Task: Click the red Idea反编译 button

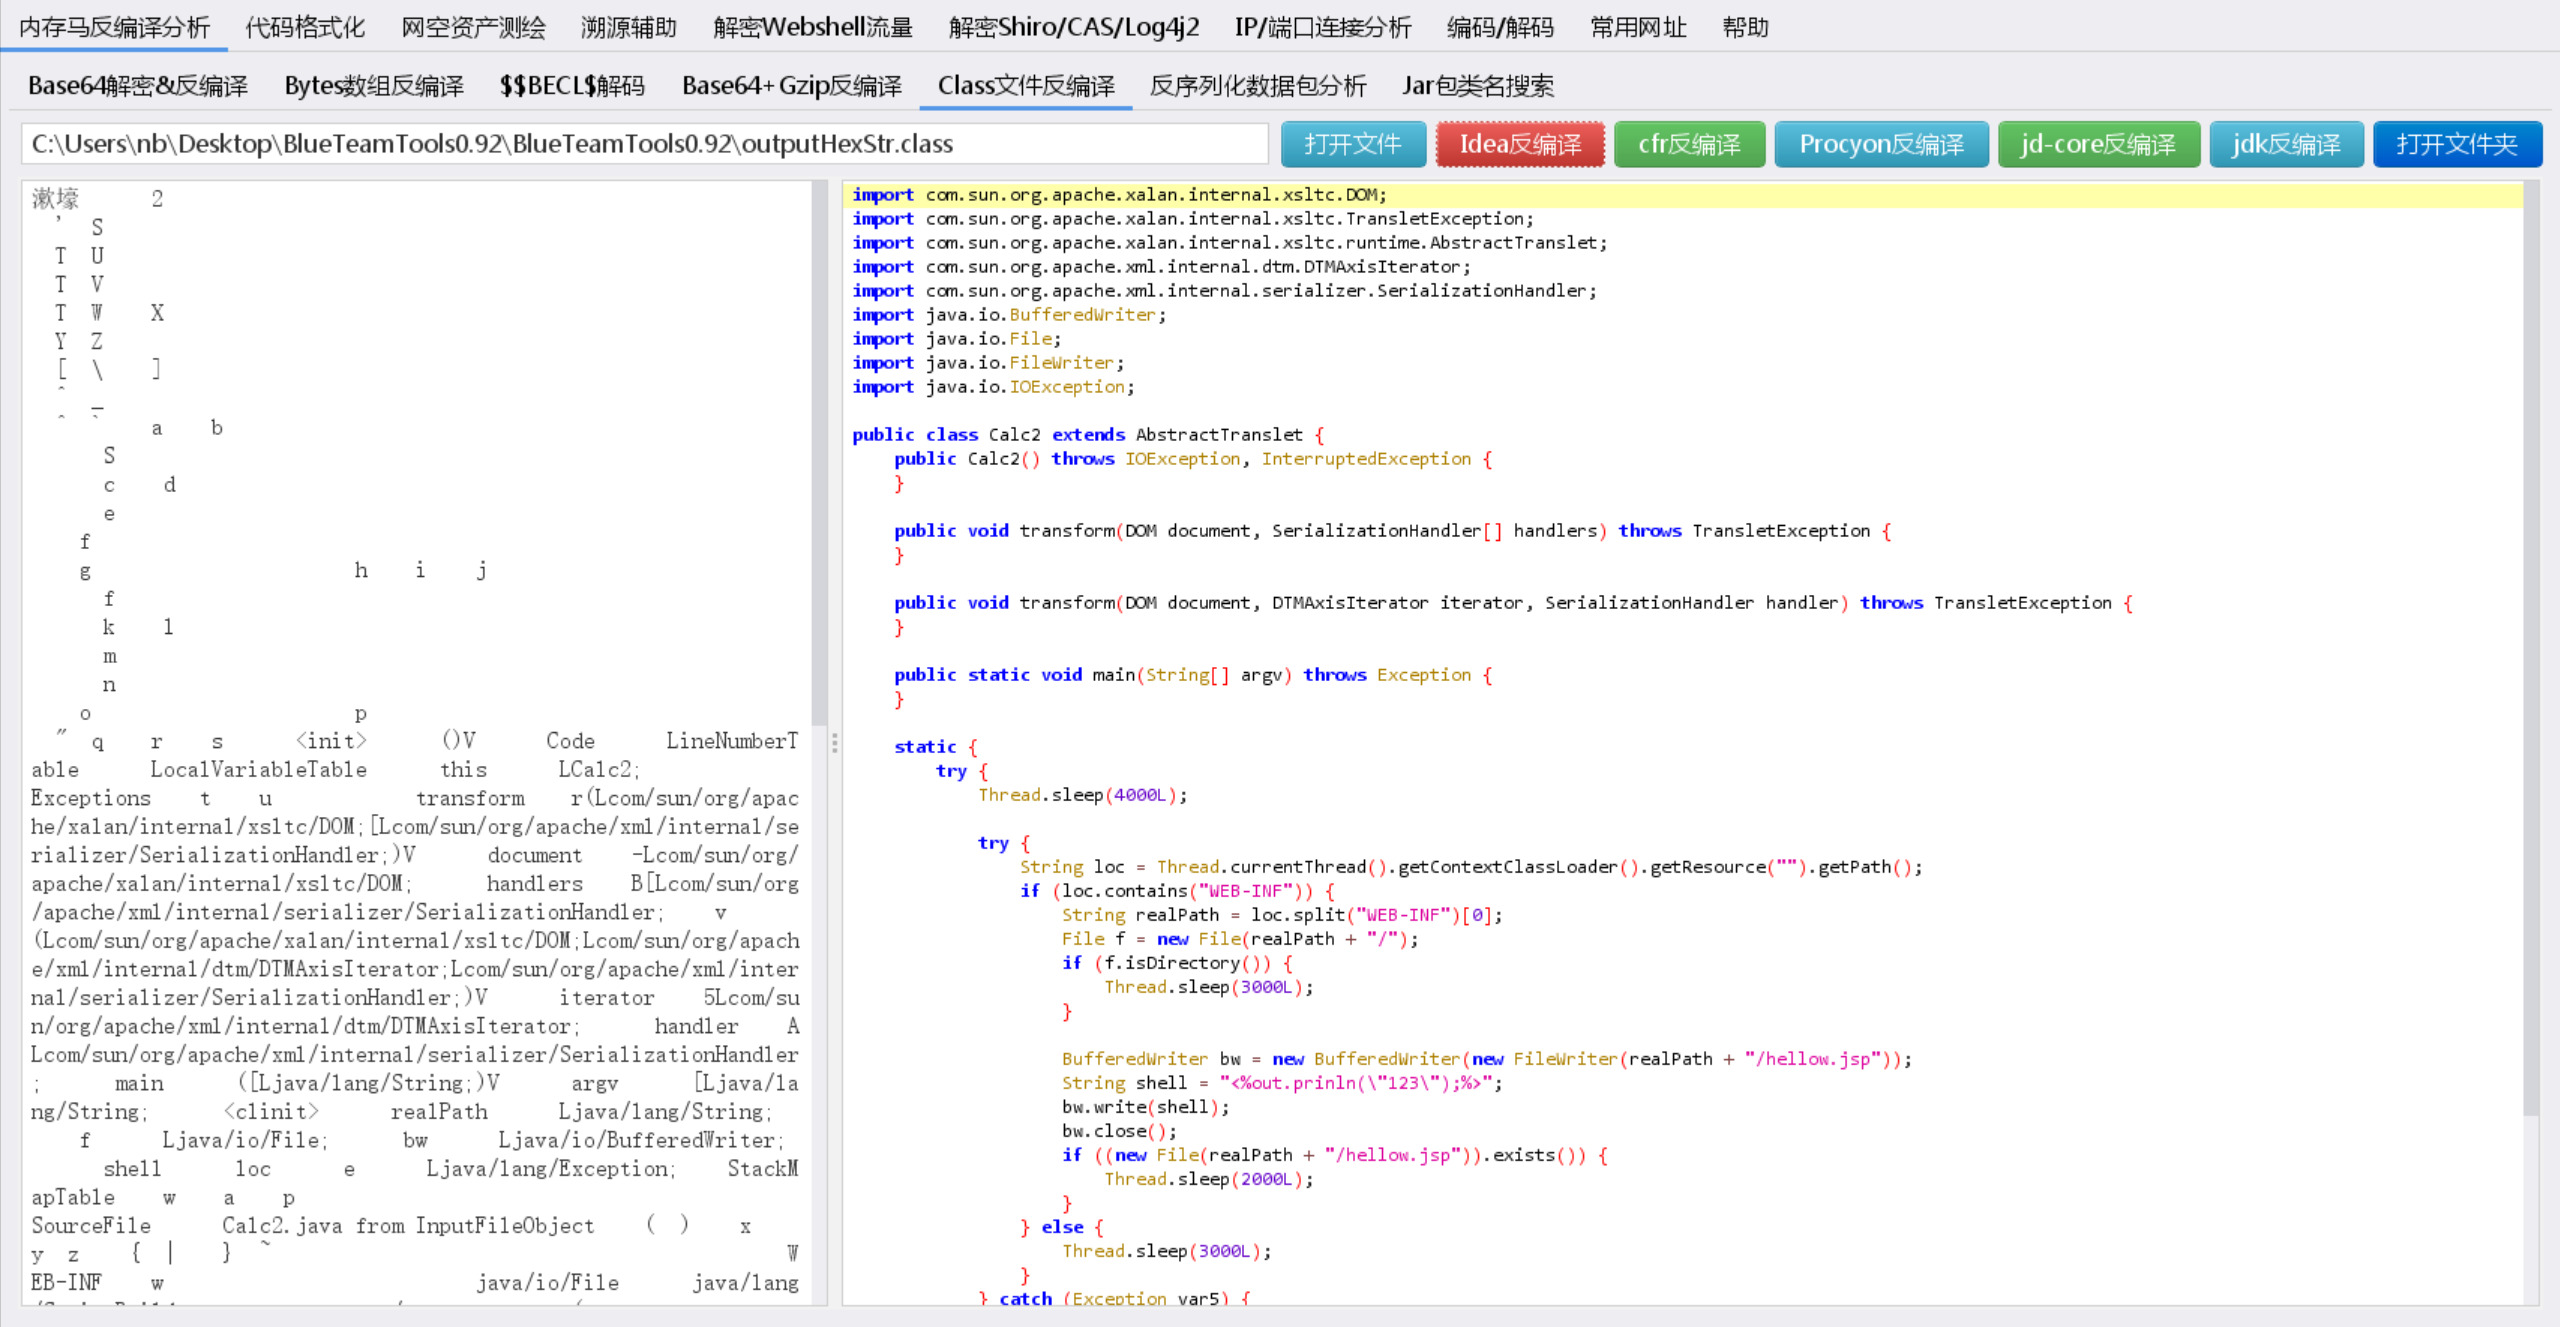Action: point(1520,144)
